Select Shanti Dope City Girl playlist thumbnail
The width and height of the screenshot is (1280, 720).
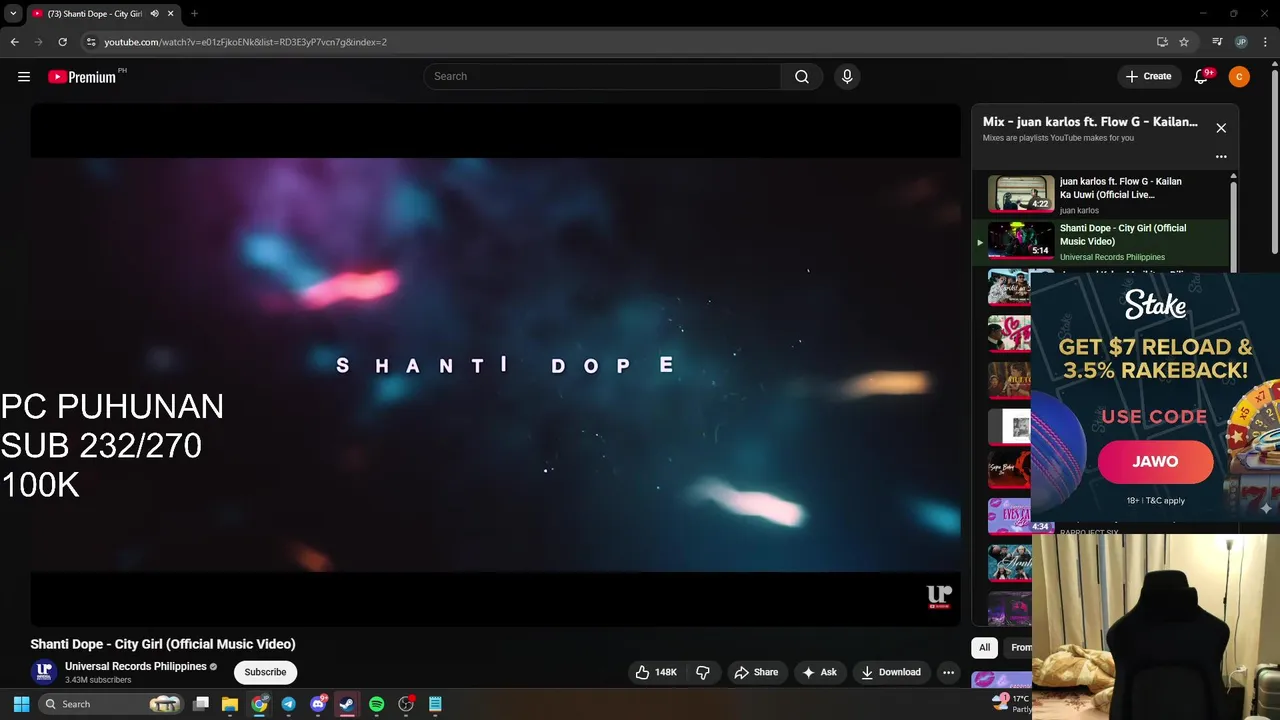(x=1021, y=241)
